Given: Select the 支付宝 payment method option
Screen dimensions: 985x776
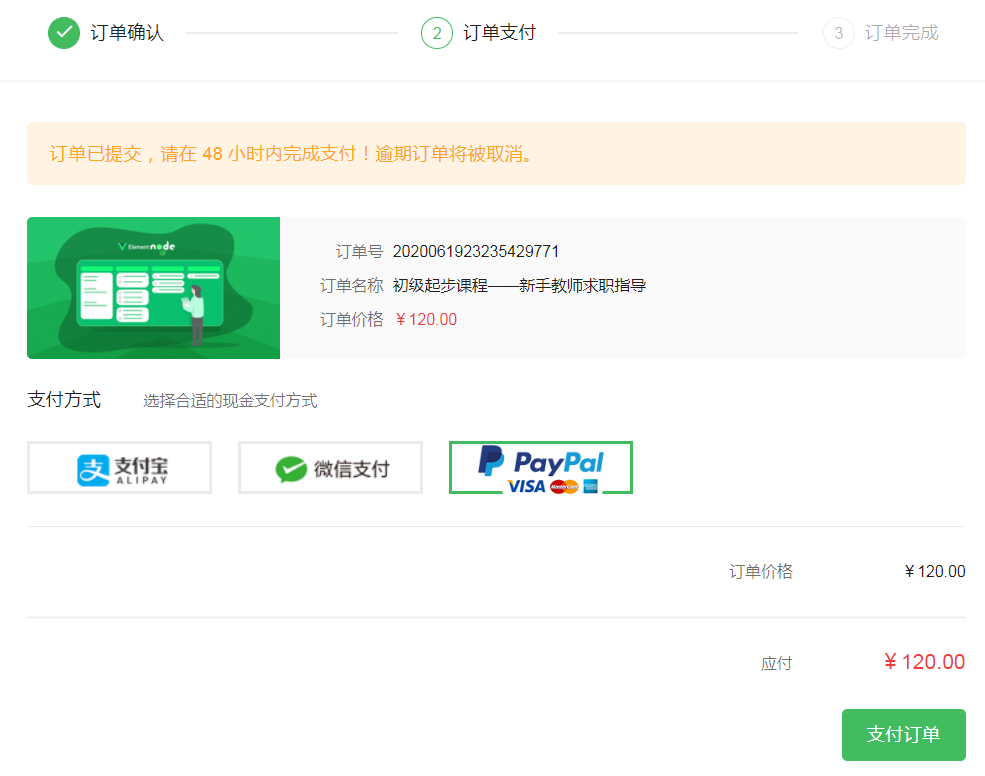Looking at the screenshot, I should 119,467.
